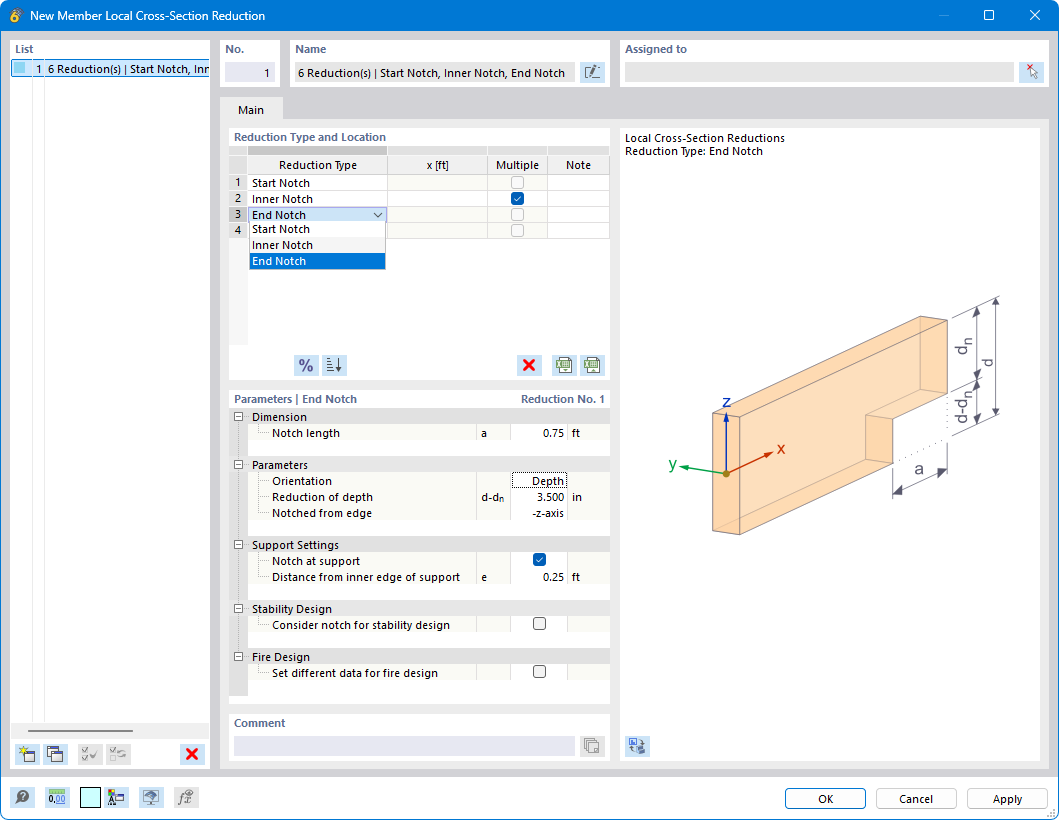Click the percent toggle icon below table
The width and height of the screenshot is (1059, 820).
(306, 365)
